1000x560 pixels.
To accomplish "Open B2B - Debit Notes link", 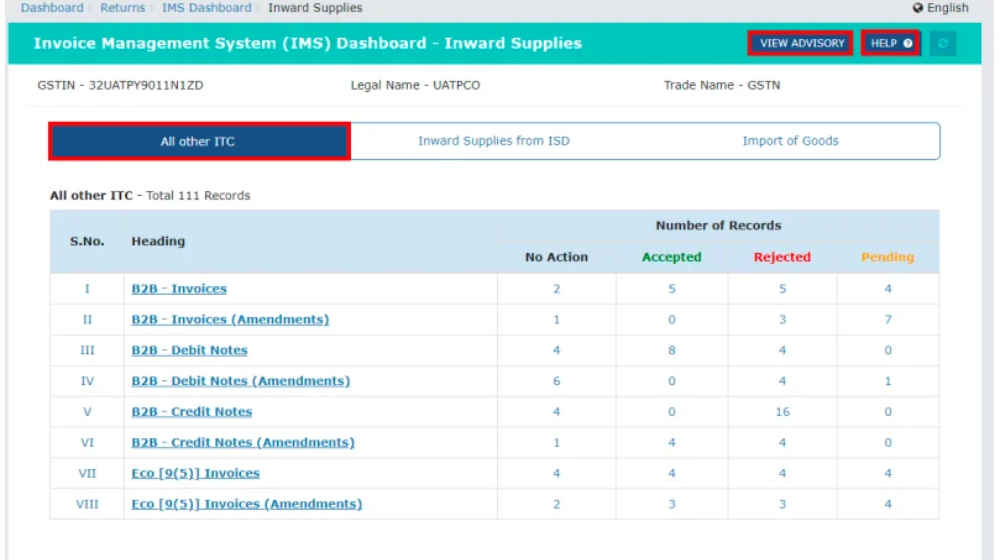I will (x=189, y=351).
